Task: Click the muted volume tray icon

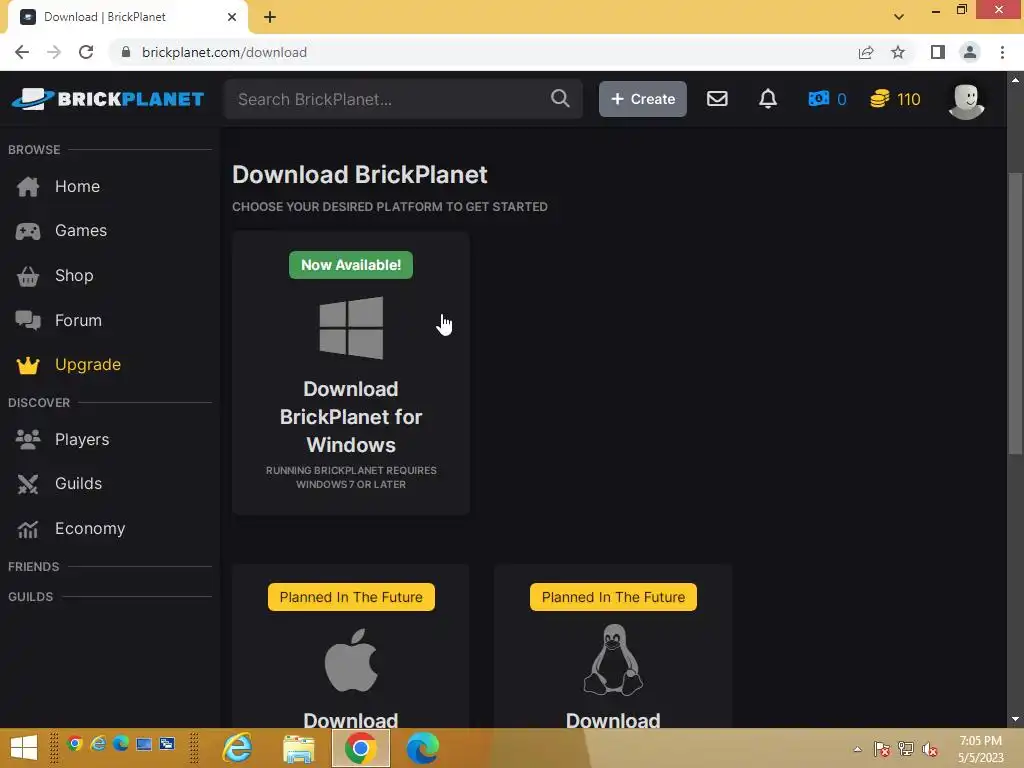Action: 930,749
